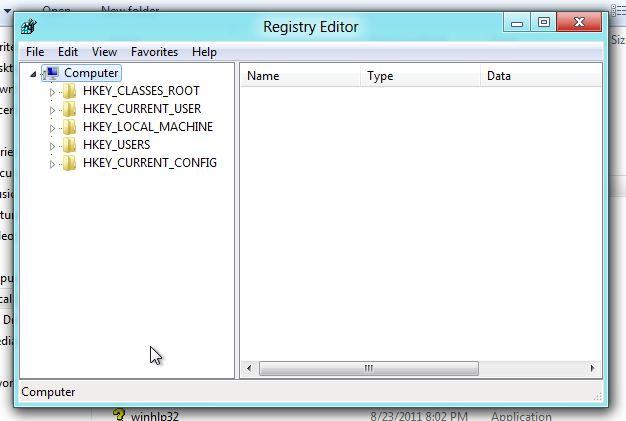This screenshot has height=421, width=626.
Task: Select the HKEY_CURRENT_CONFIG key label
Action: pos(150,163)
